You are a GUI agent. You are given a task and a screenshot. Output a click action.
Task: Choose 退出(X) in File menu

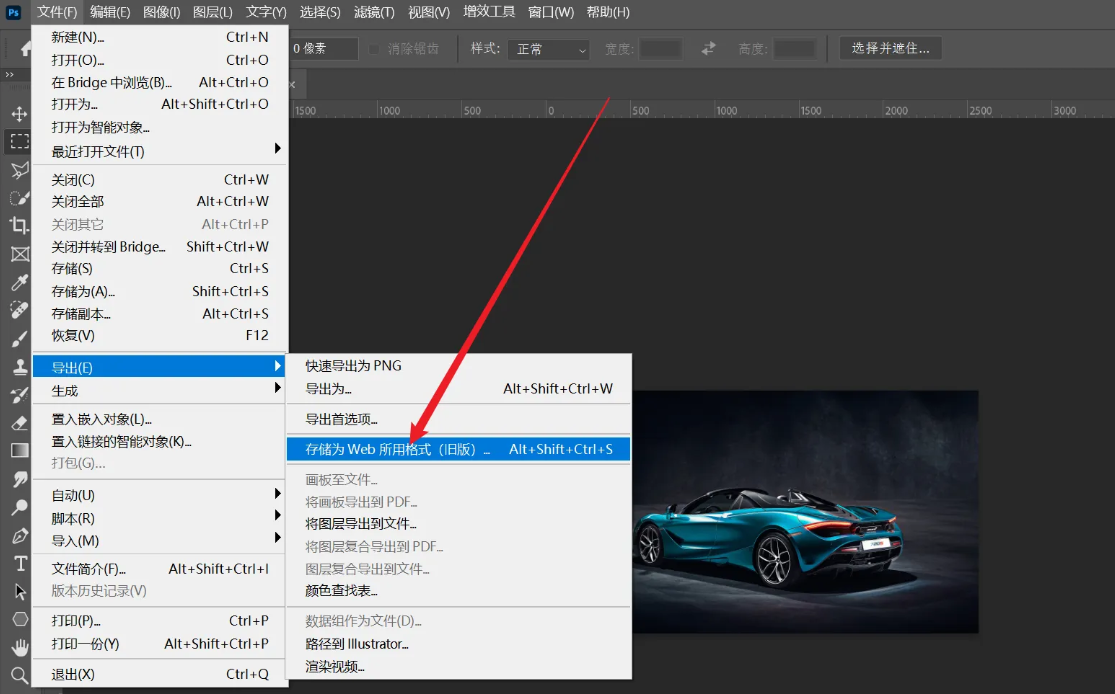point(161,674)
